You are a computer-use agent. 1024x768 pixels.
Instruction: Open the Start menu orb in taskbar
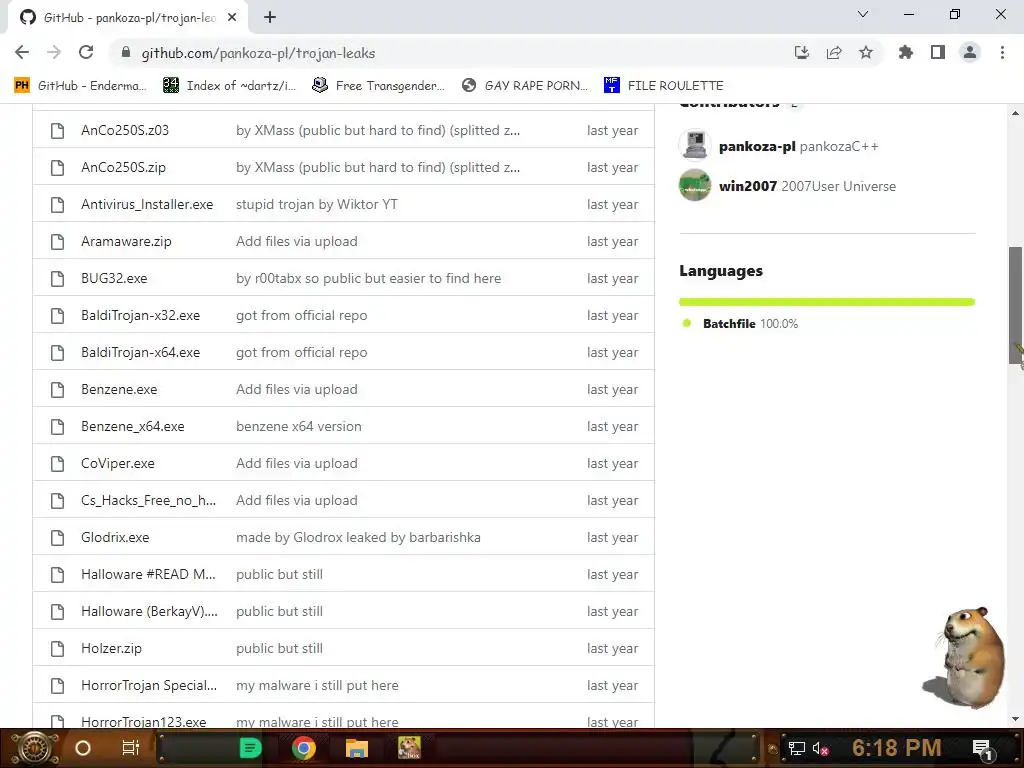click(x=35, y=748)
